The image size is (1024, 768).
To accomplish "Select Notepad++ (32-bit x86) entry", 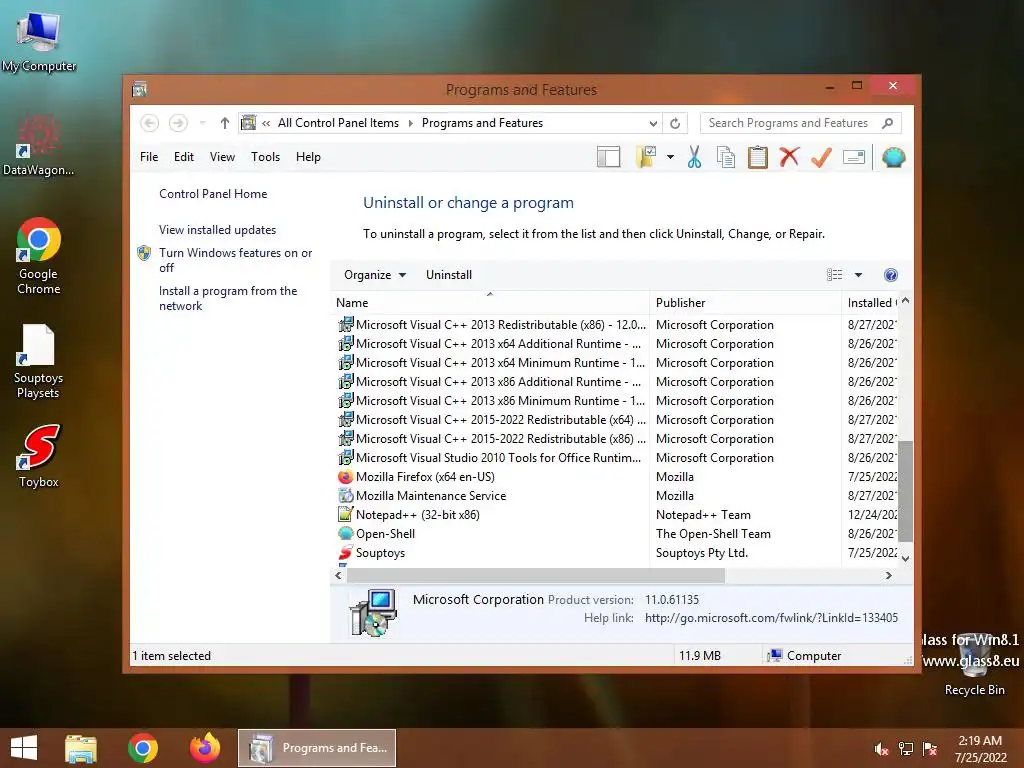I will tap(417, 515).
